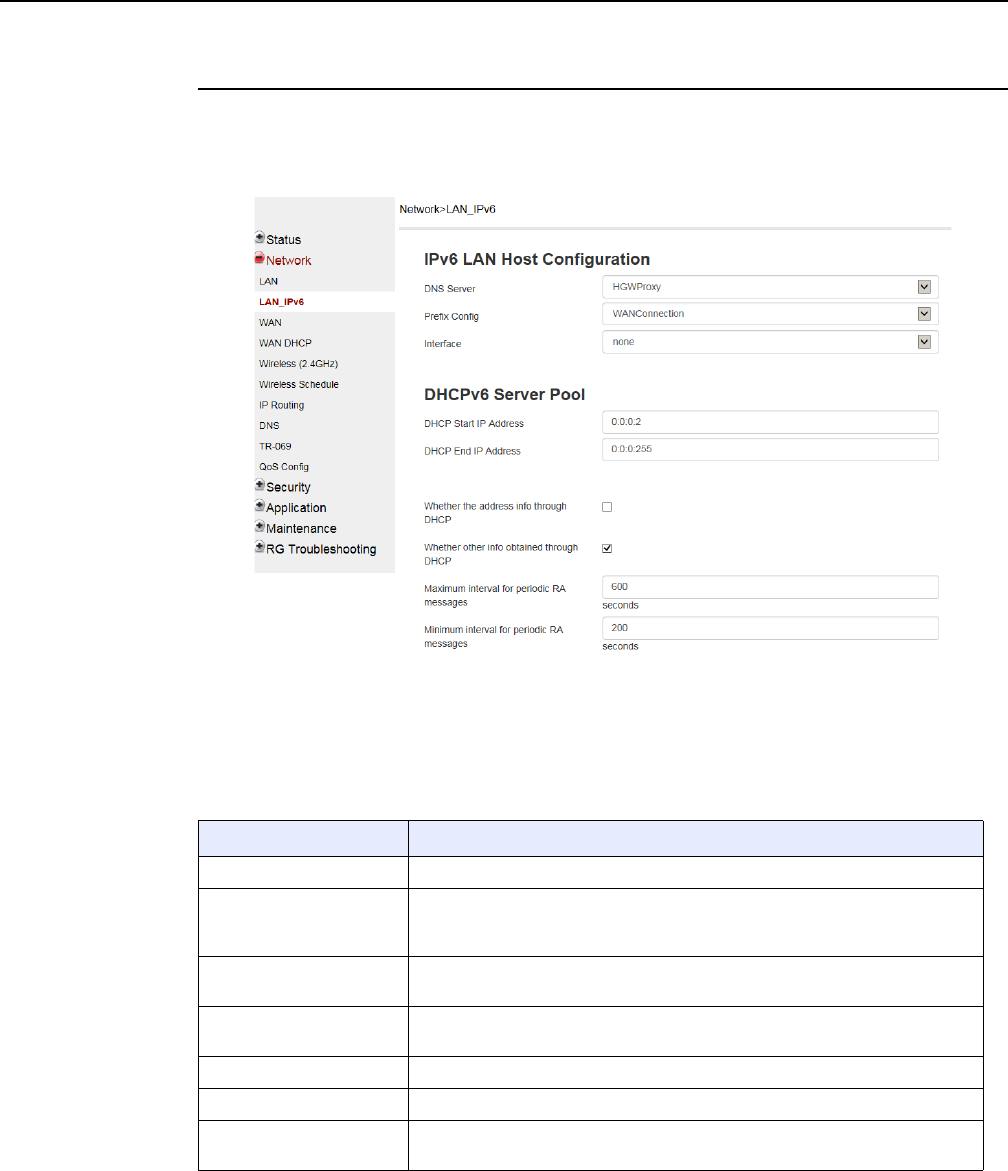Click the DHCP Start IP Address field
1008x1171 pixels.
pos(770,422)
